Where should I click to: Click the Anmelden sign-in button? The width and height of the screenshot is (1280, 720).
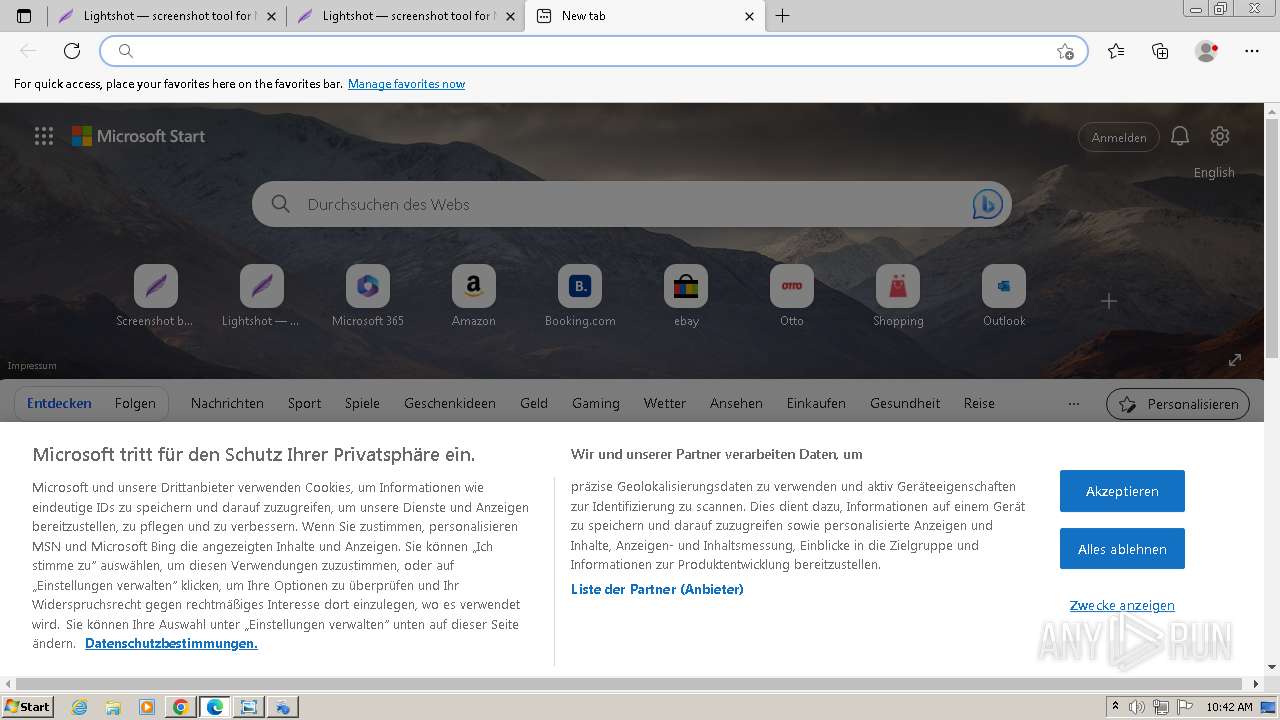pos(1119,137)
